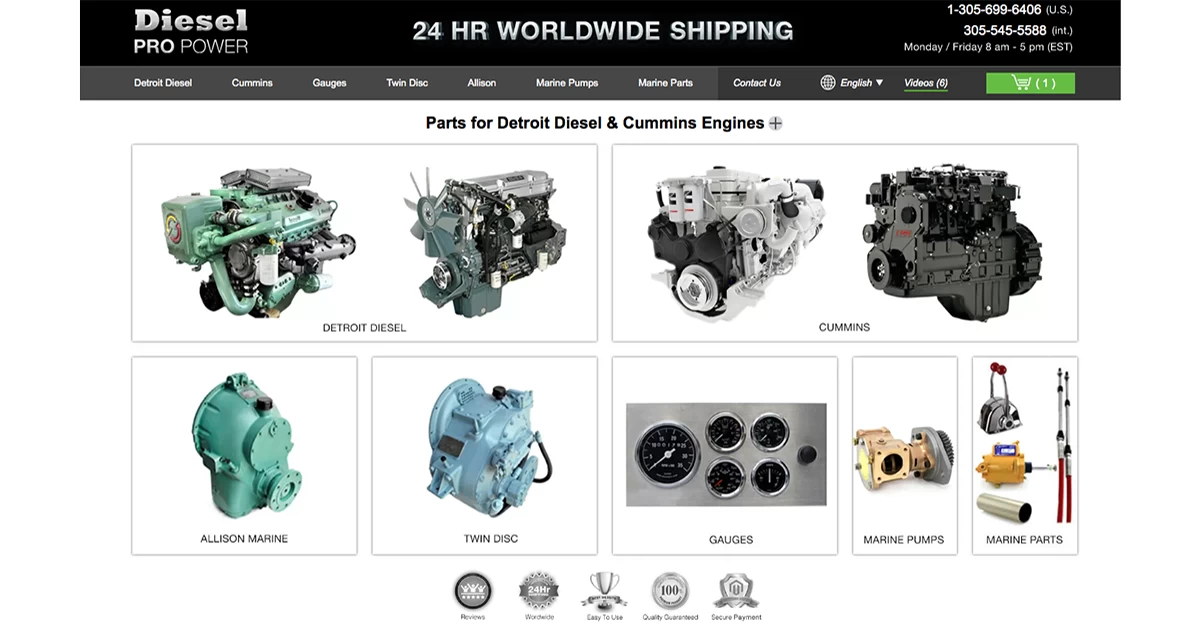The width and height of the screenshot is (1200, 630).
Task: Click the MARINE PARTS label
Action: point(1024,540)
